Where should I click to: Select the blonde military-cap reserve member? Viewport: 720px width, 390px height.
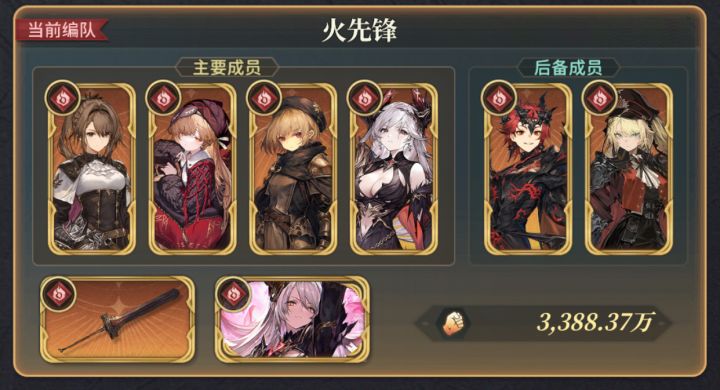point(629,169)
